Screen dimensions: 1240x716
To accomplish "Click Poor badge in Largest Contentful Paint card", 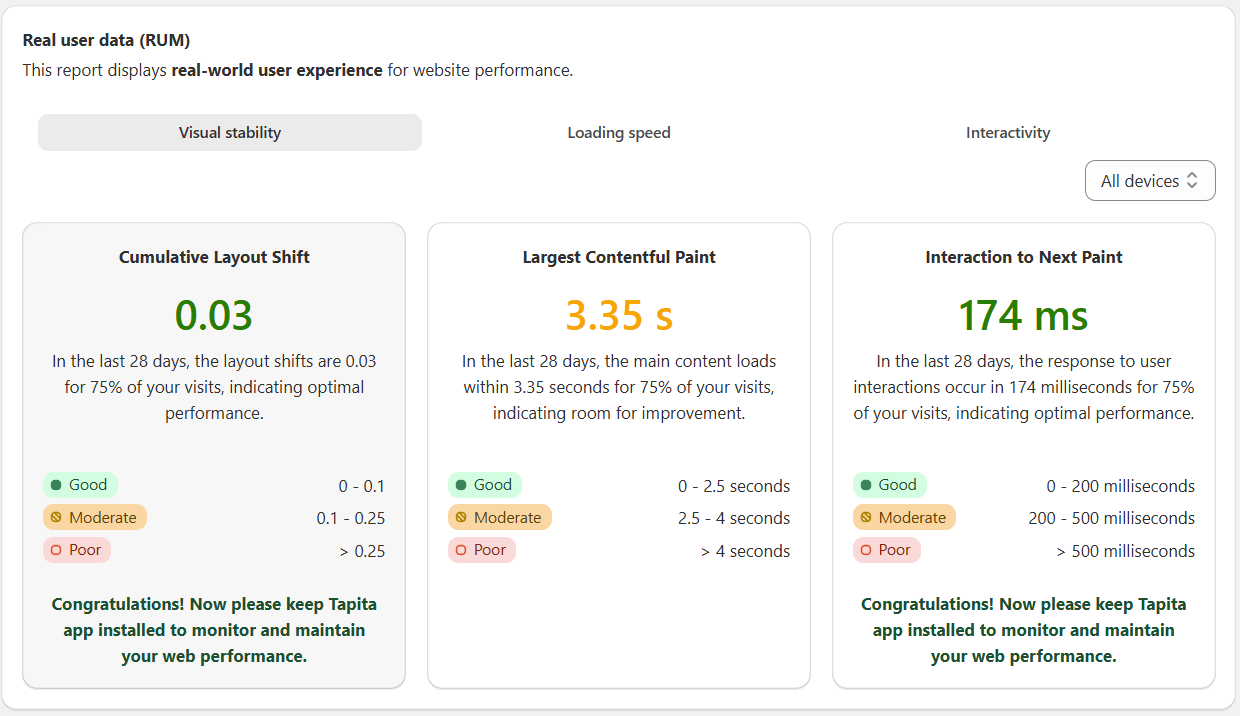I will (x=482, y=550).
